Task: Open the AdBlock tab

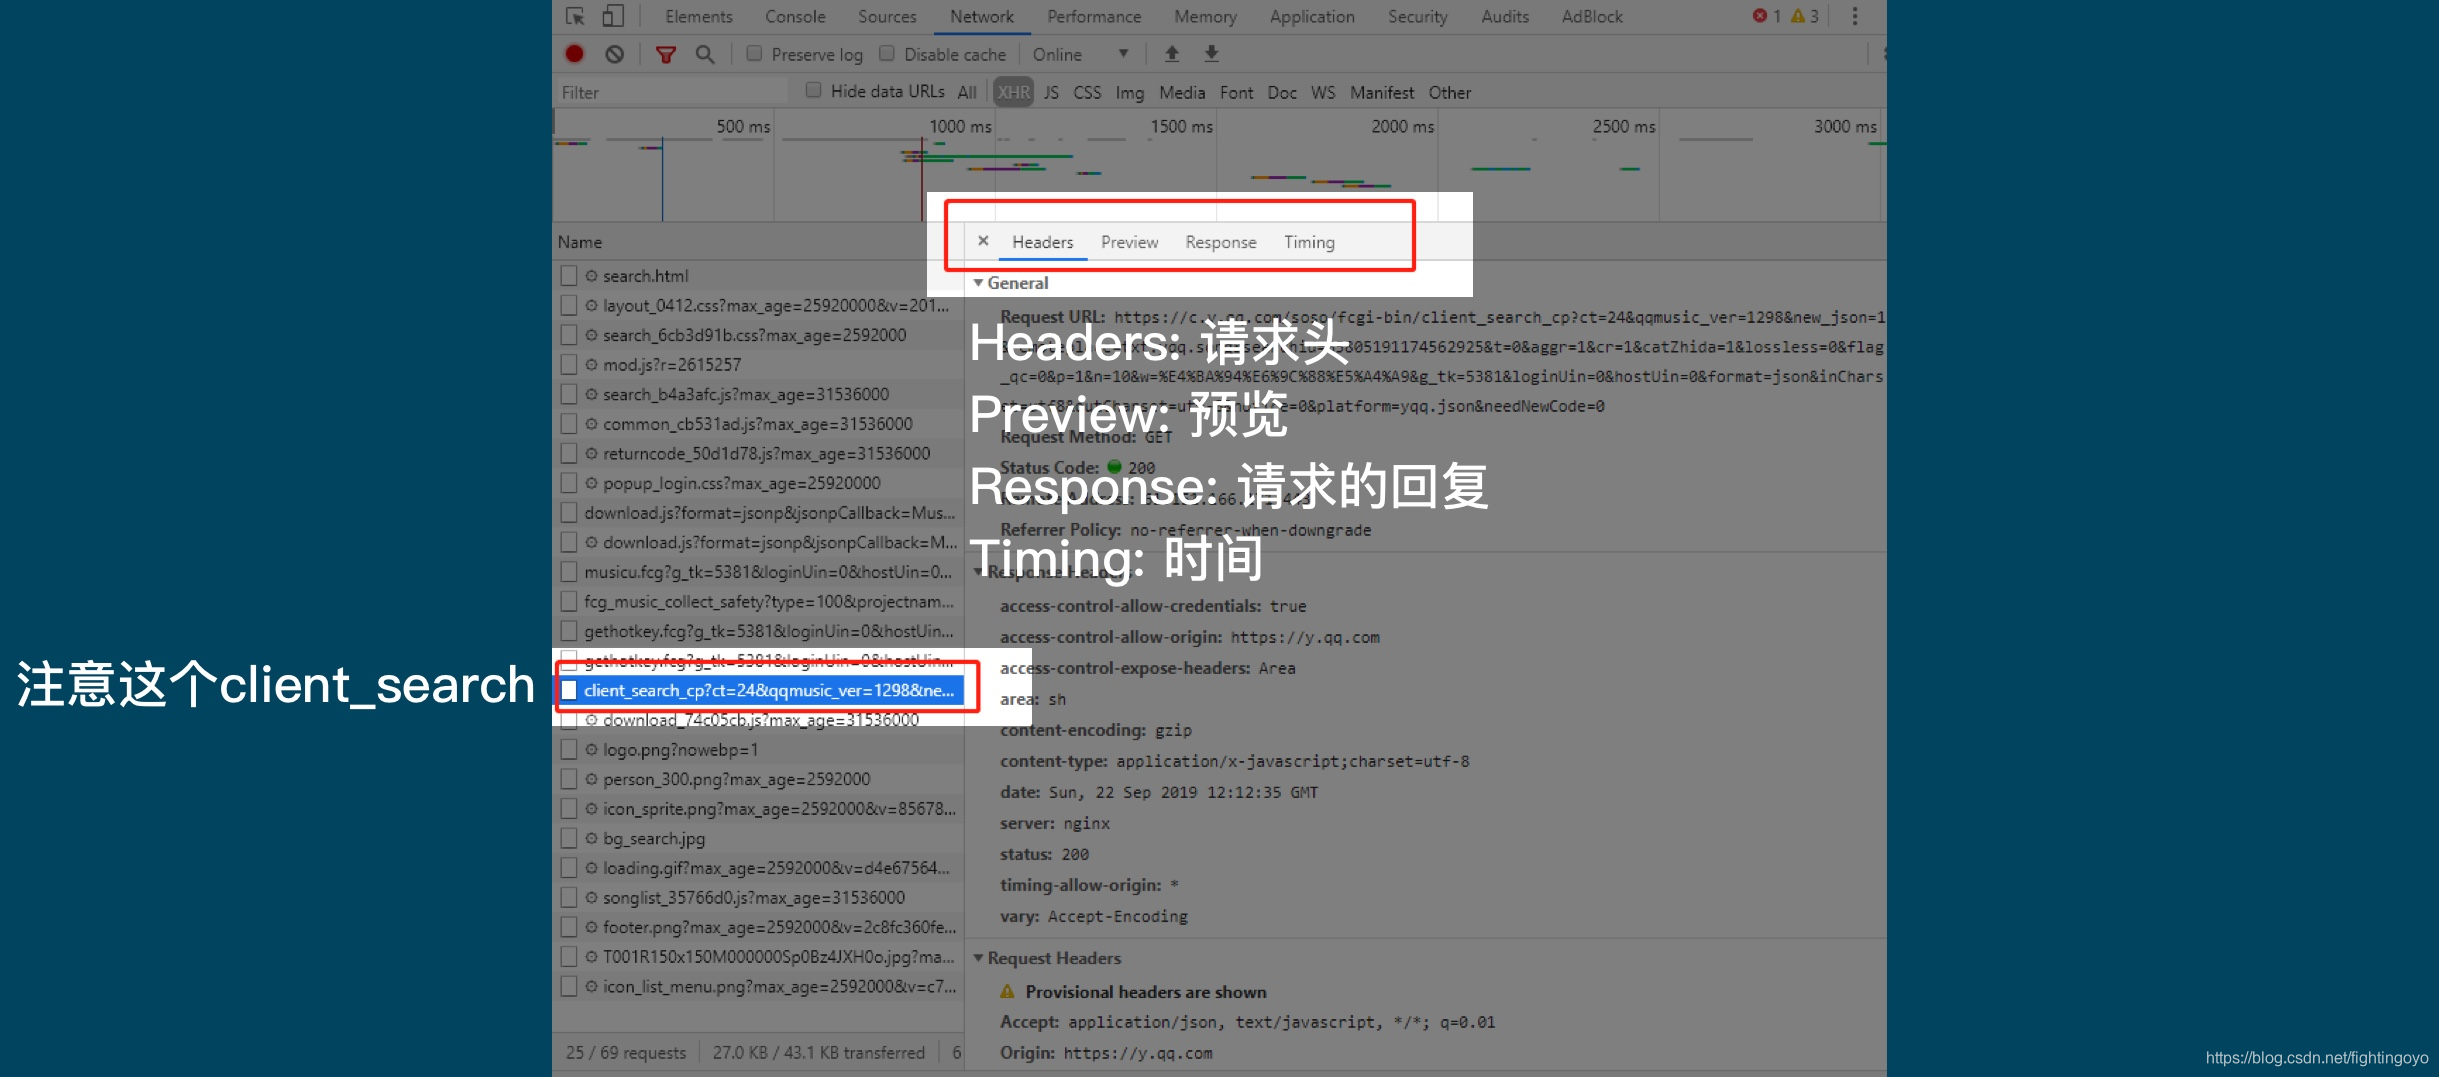Action: point(1592,16)
